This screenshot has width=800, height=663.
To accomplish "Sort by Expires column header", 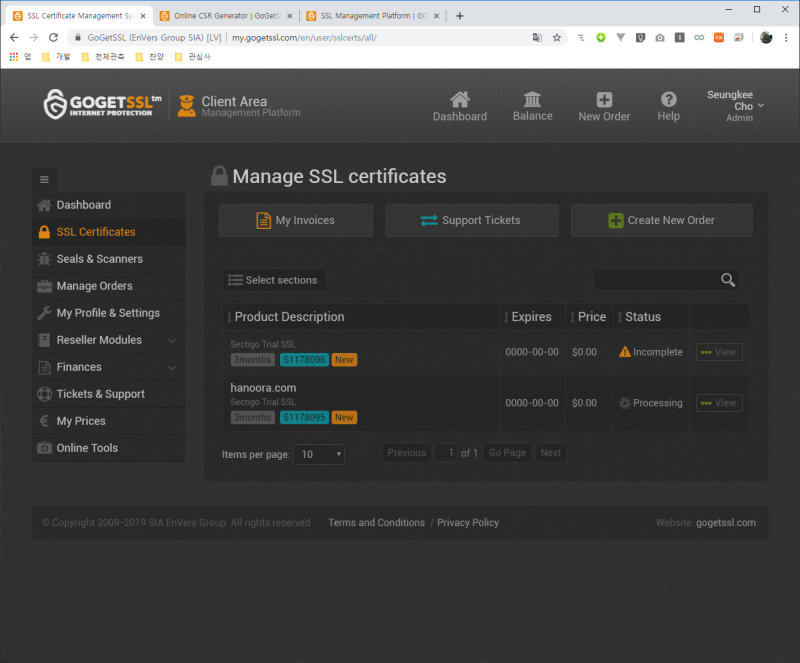I will click(531, 317).
